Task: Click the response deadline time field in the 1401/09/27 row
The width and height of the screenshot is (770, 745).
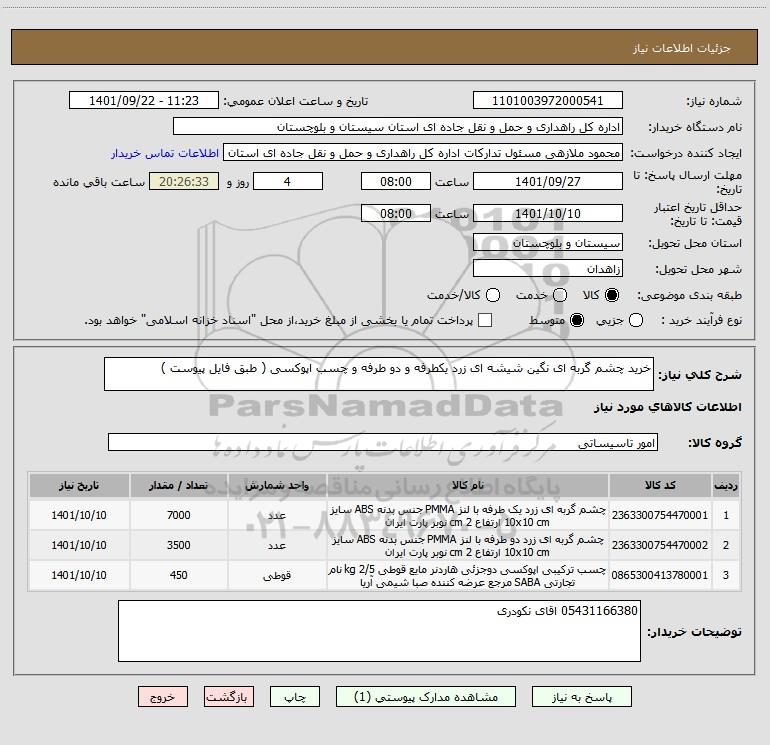Action: pos(396,181)
